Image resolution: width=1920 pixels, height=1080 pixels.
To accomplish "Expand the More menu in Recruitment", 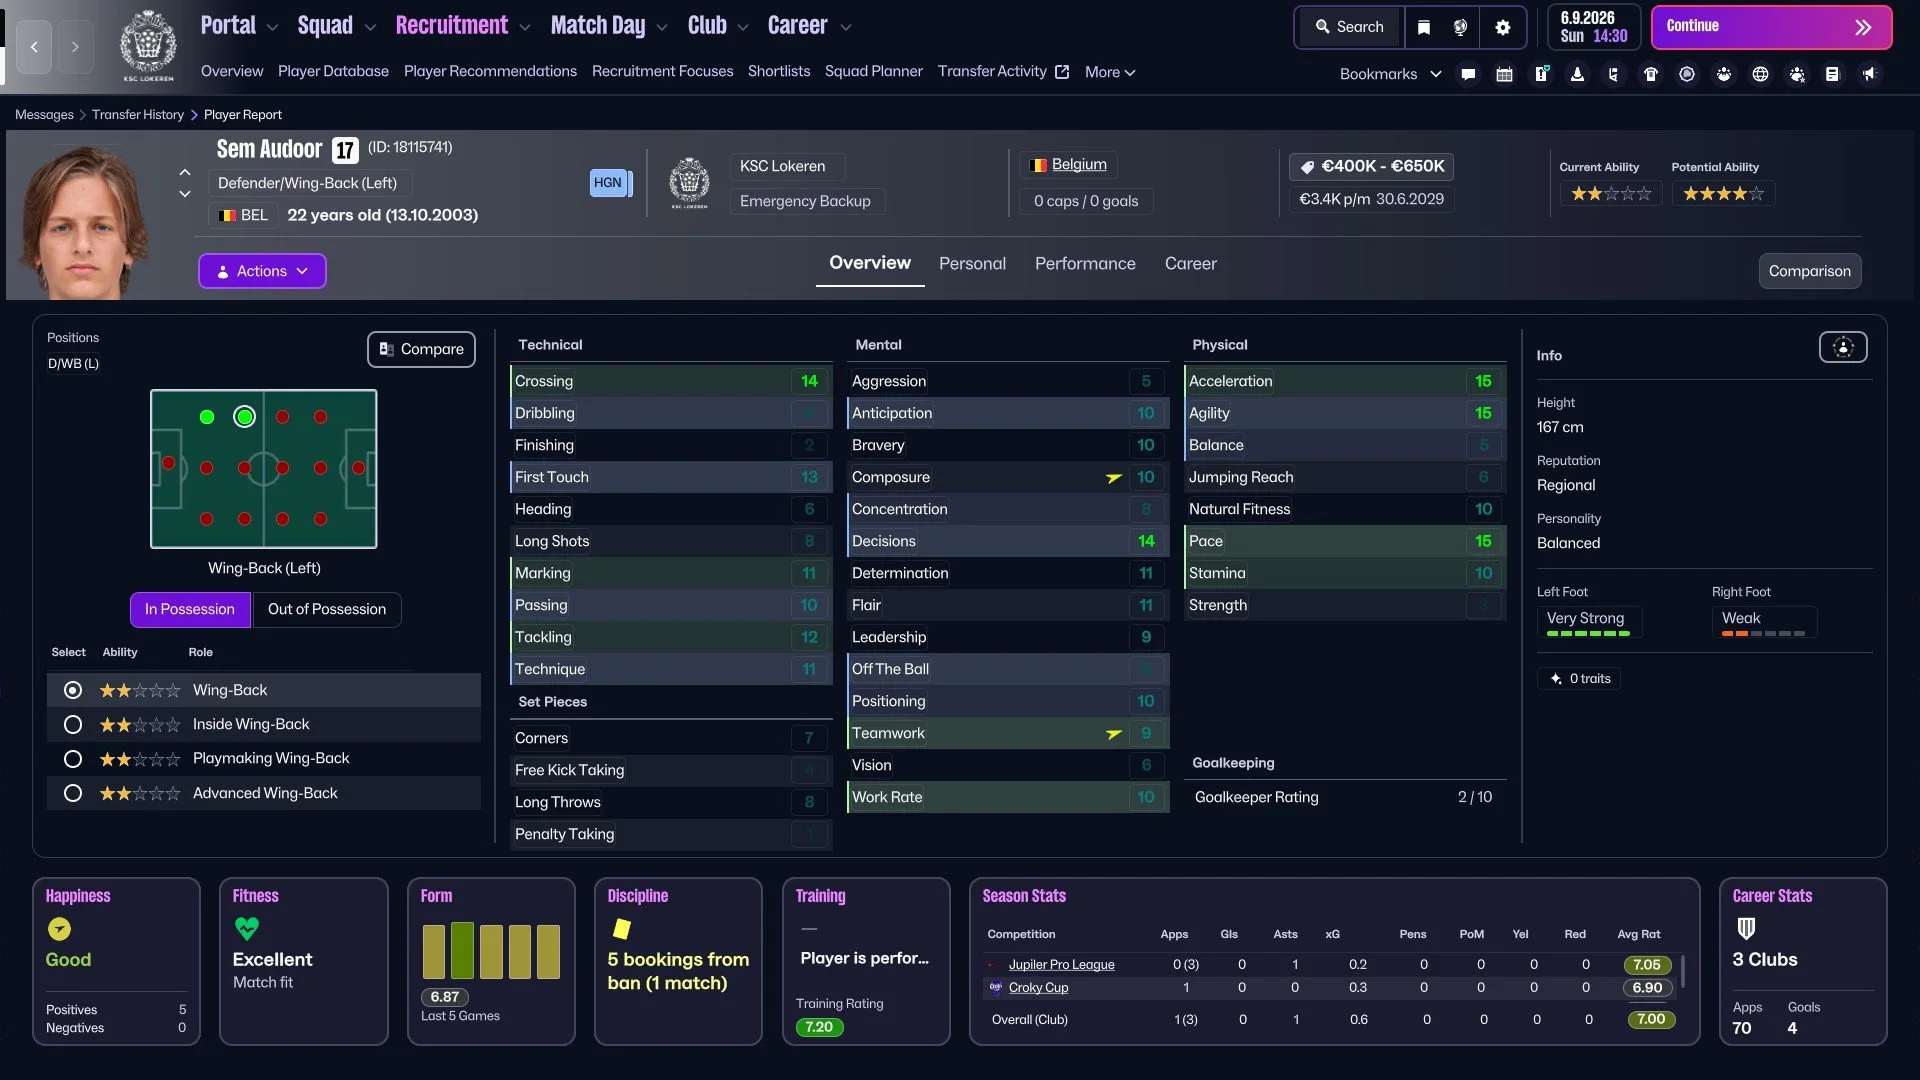I will pyautogui.click(x=1109, y=72).
